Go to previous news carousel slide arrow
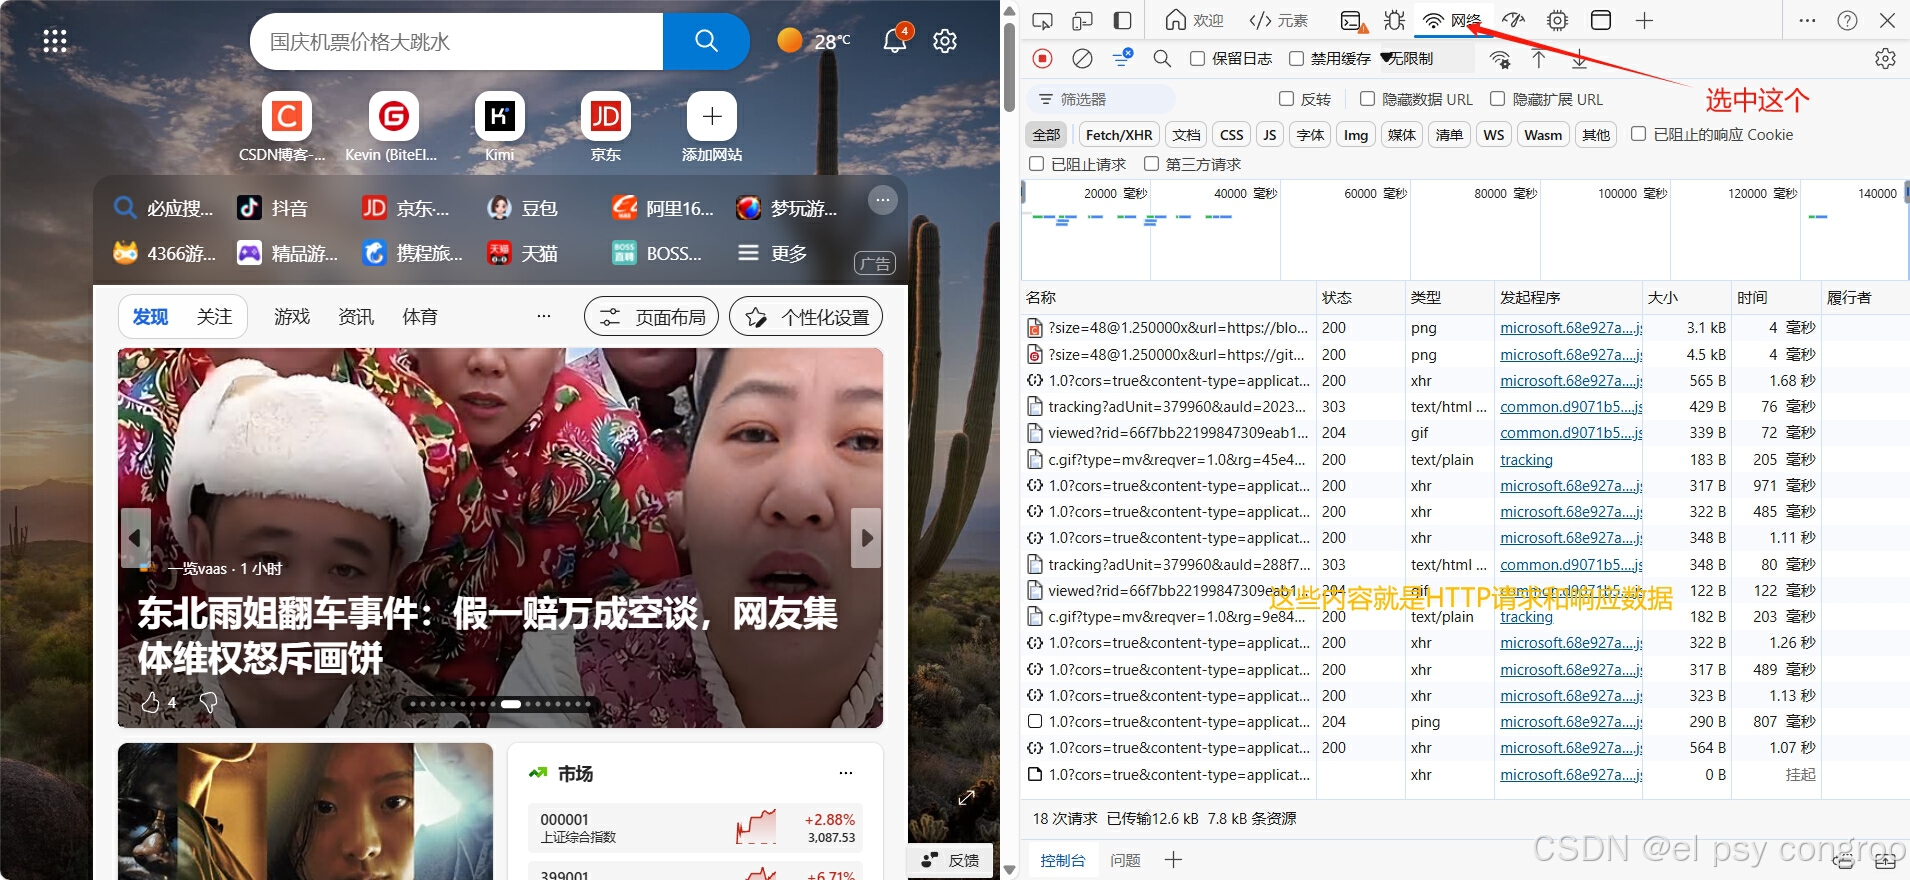This screenshot has height=880, width=1910. (x=135, y=538)
